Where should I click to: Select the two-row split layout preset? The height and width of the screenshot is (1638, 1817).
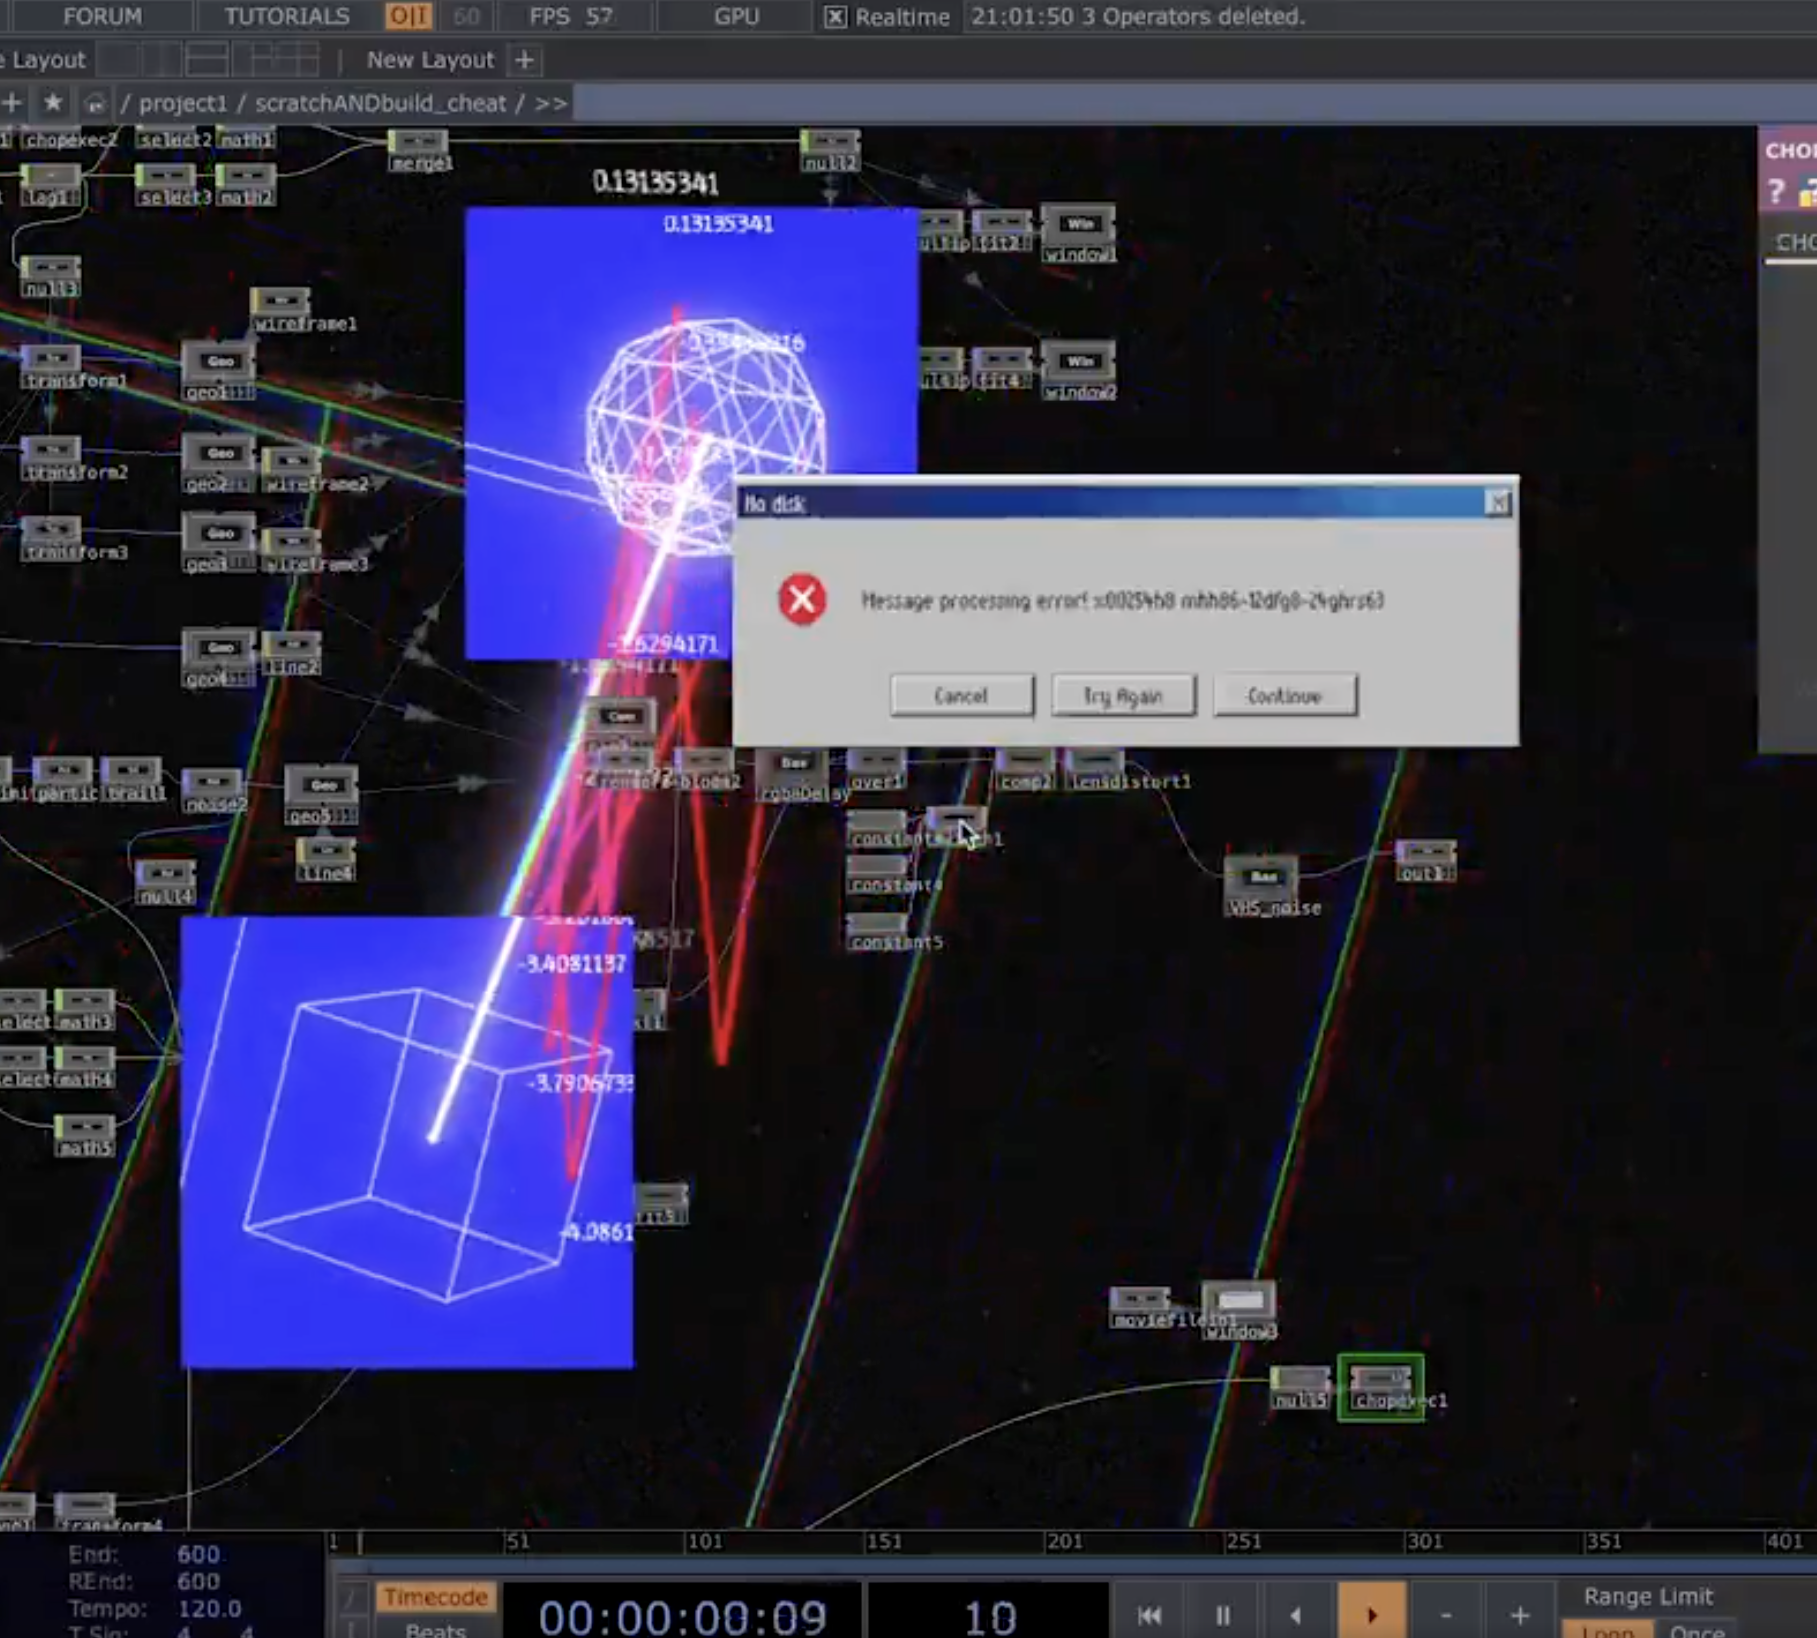click(208, 60)
